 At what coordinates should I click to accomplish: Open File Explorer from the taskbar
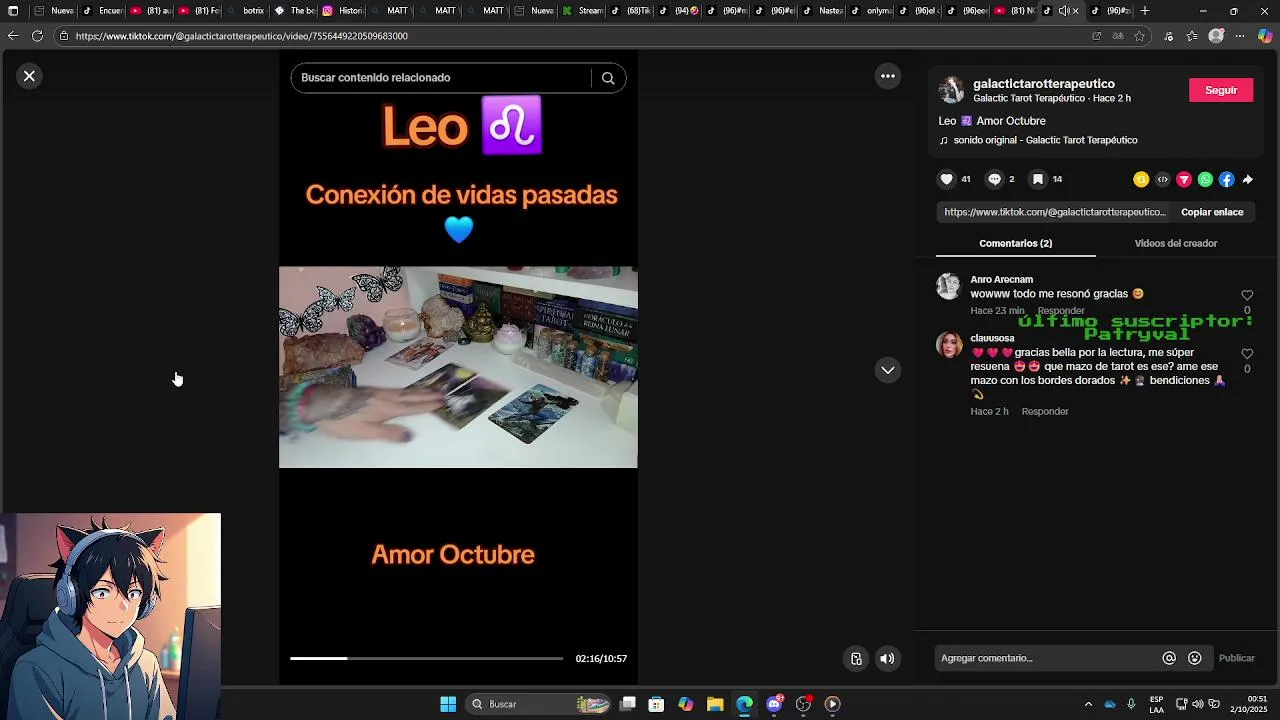tap(715, 704)
